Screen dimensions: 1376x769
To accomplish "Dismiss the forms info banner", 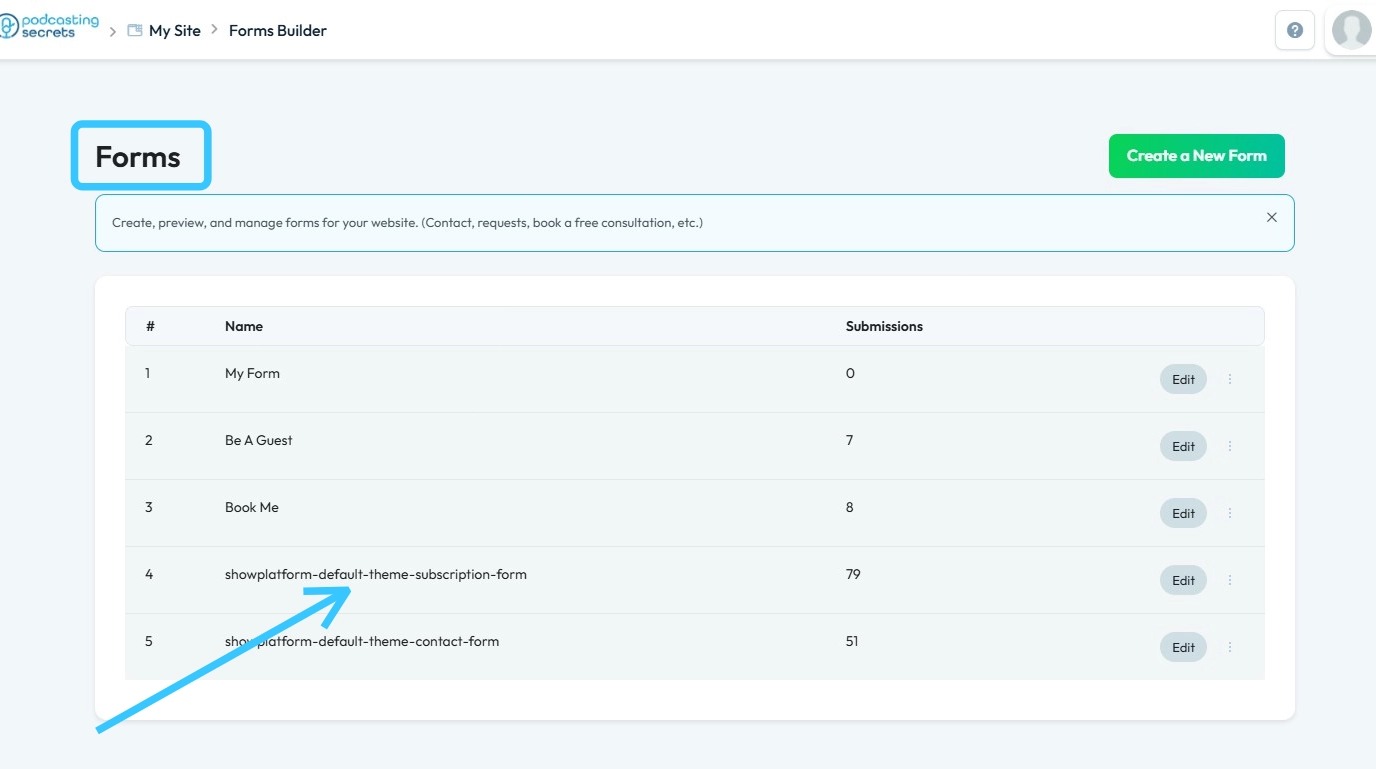I will [1272, 217].
